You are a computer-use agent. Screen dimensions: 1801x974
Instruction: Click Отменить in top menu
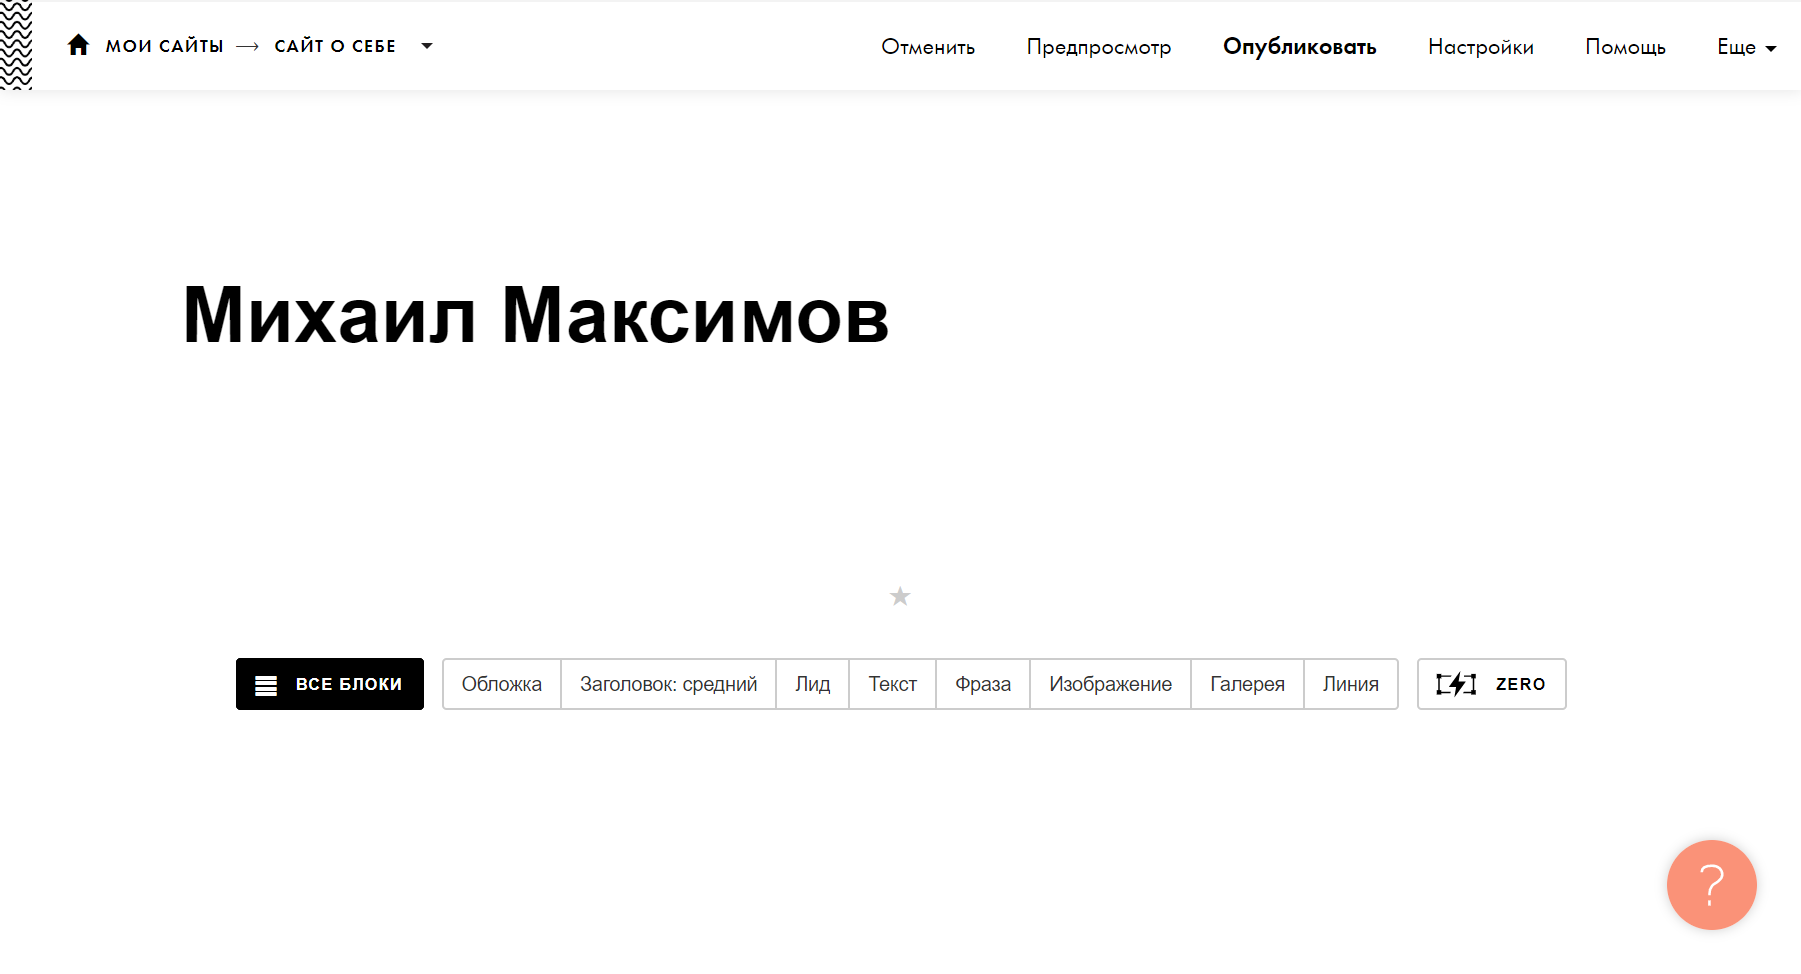click(927, 47)
